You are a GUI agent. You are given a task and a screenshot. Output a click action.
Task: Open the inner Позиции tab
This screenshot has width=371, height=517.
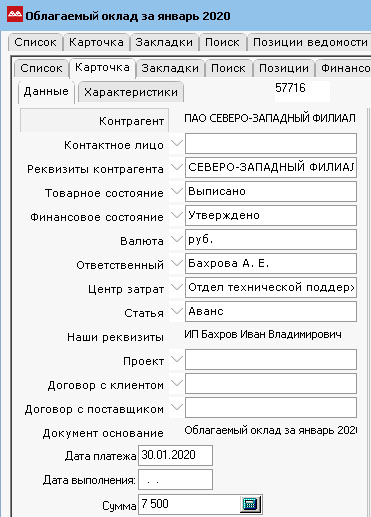pyautogui.click(x=284, y=68)
